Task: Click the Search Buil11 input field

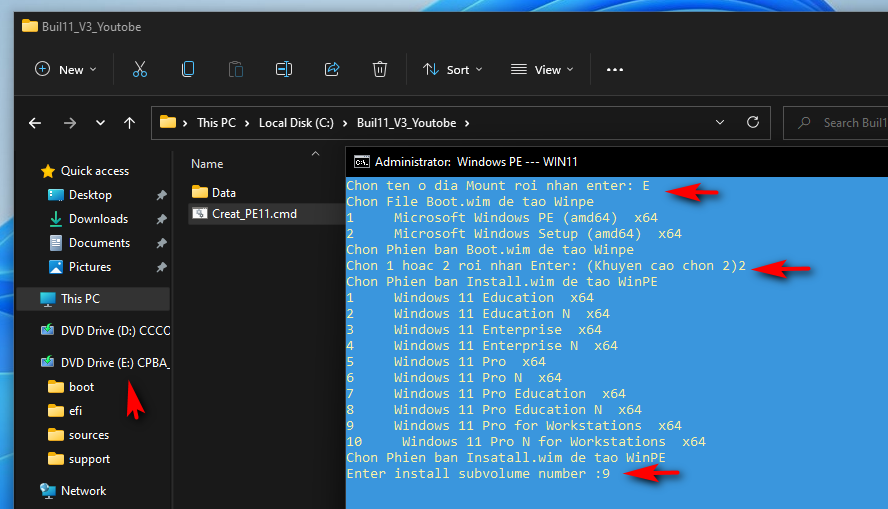Action: click(838, 123)
